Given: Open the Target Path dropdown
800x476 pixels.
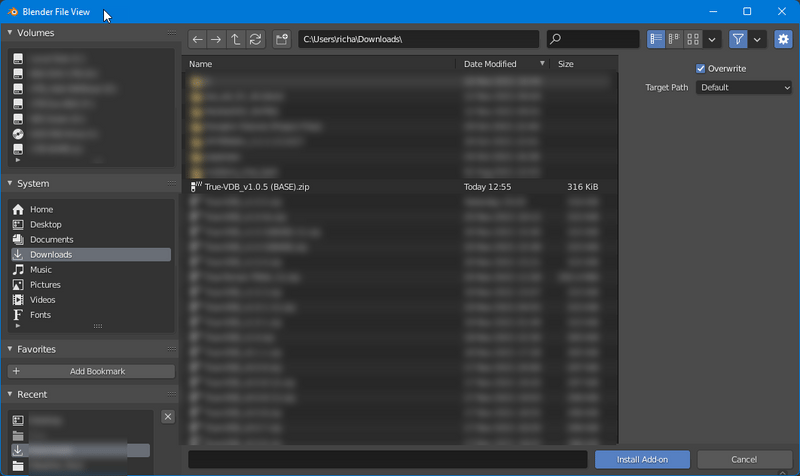Looking at the screenshot, I should tap(744, 87).
